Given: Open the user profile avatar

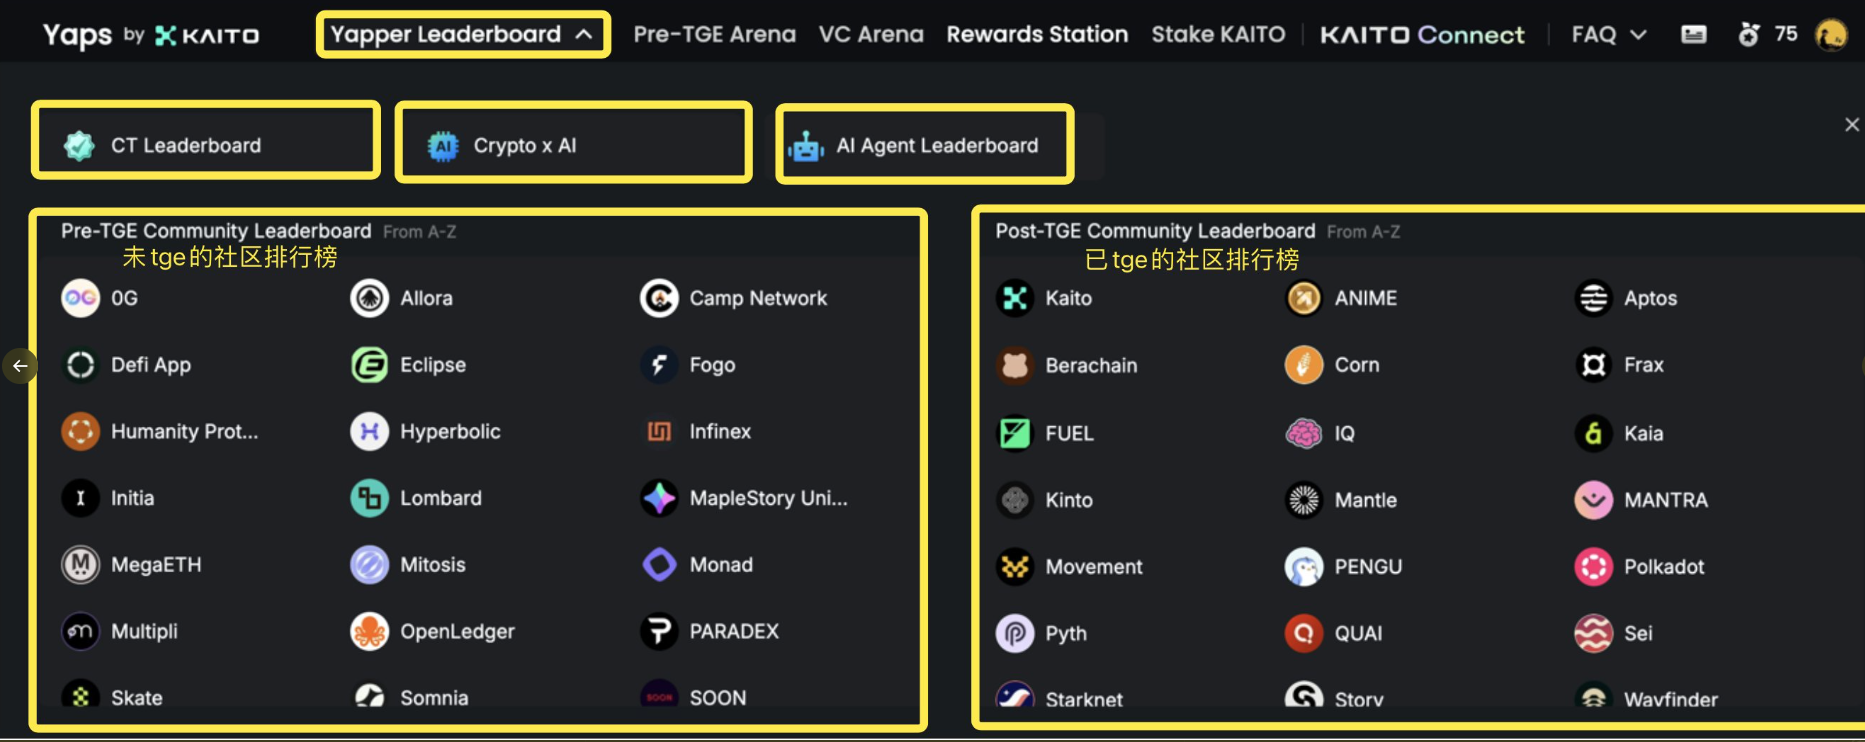Looking at the screenshot, I should 1832,35.
